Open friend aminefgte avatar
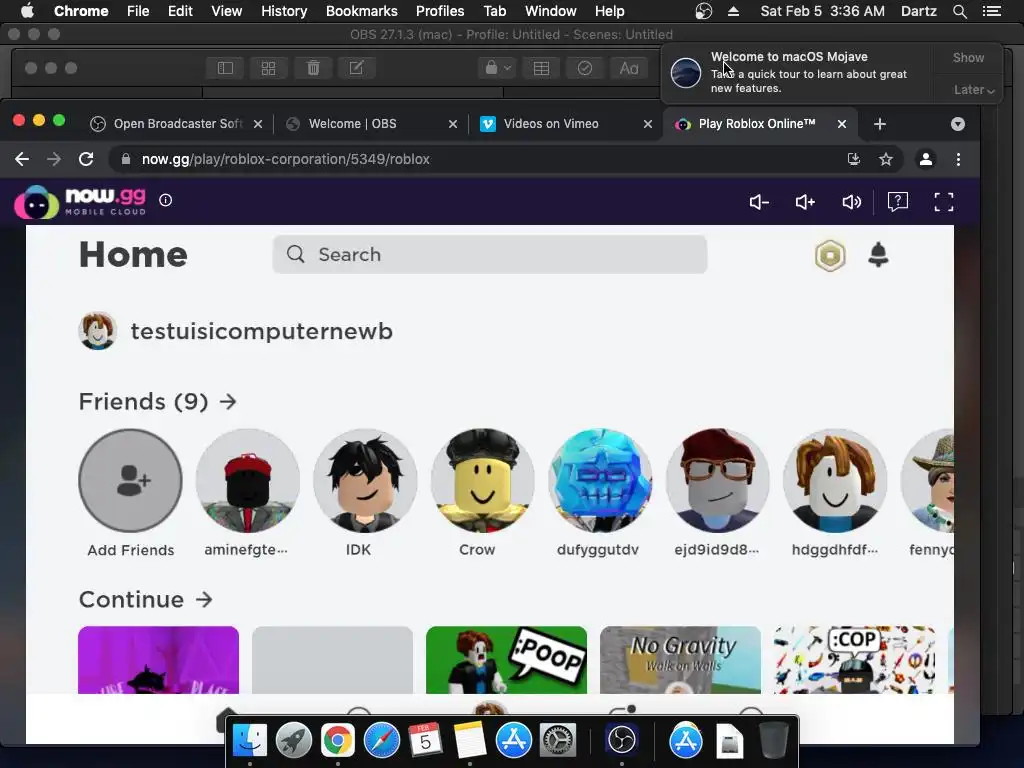1024x768 pixels. 248,481
